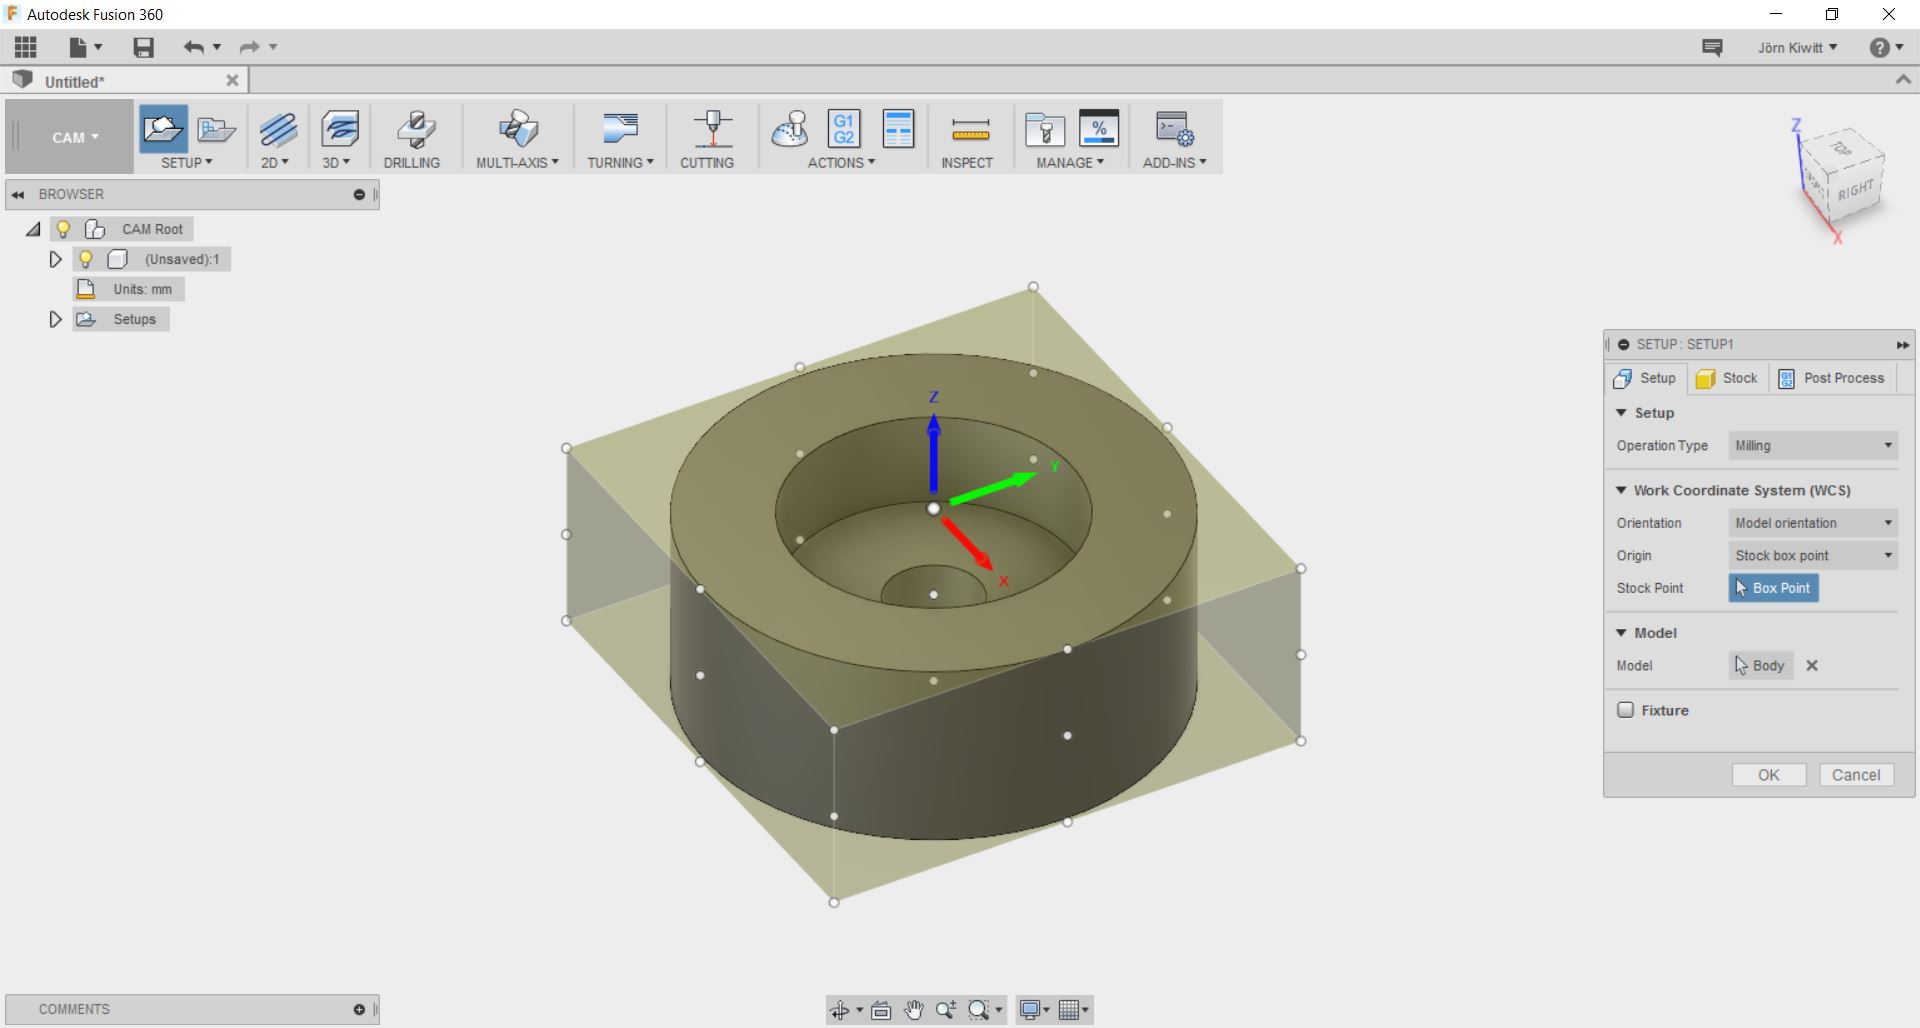Switch to the Stock tab

(x=1727, y=378)
